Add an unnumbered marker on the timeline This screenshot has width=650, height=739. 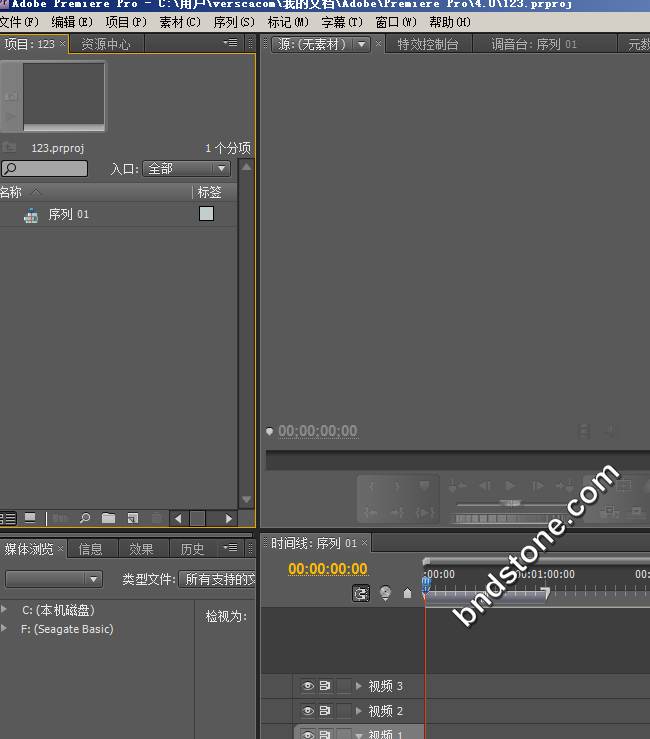point(407,593)
